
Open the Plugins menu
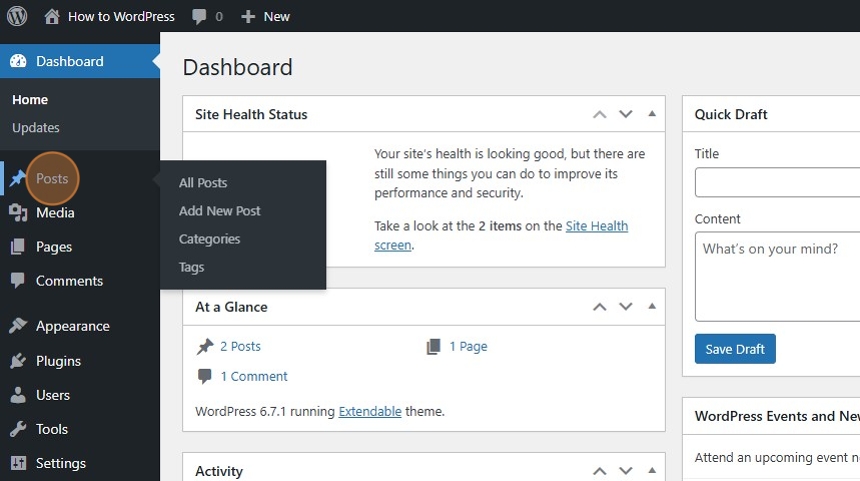click(x=58, y=361)
